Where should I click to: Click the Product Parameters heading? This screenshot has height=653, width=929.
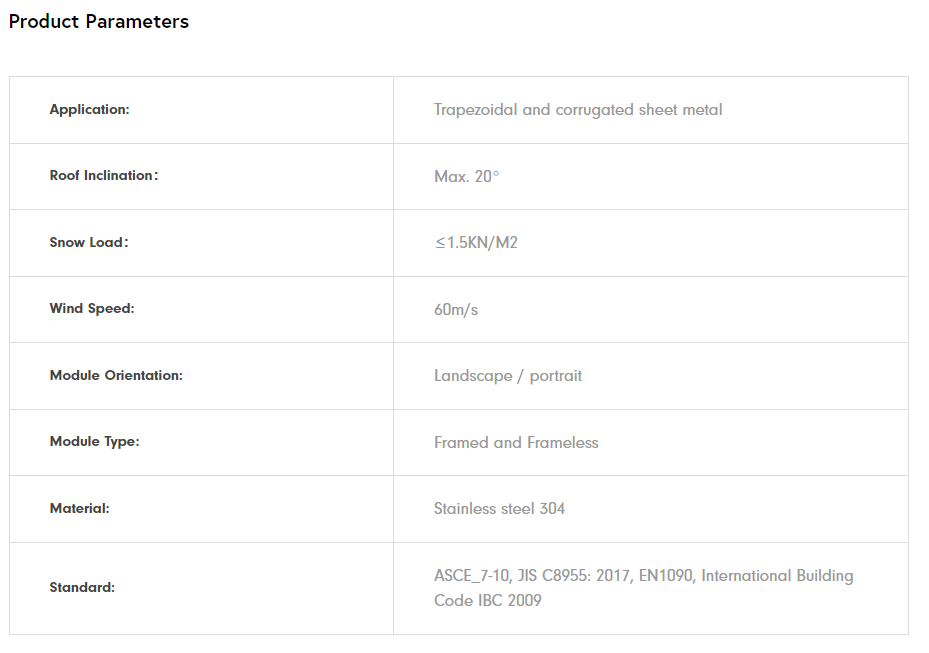point(98,21)
